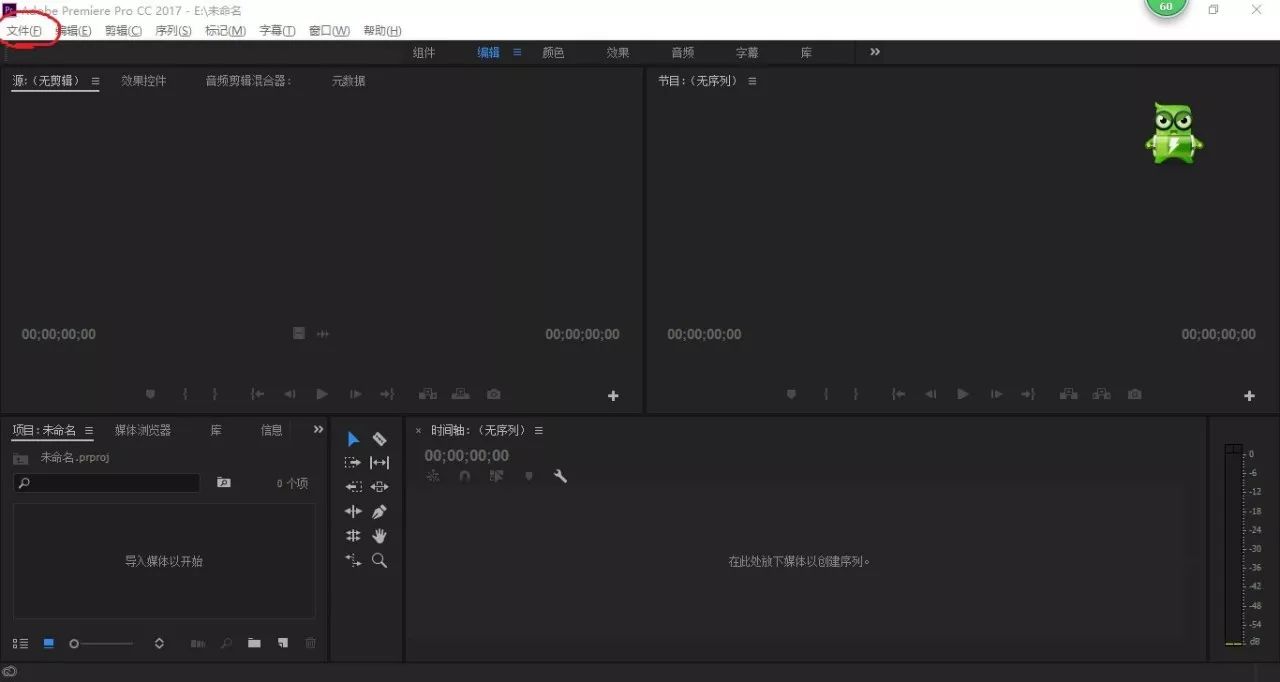The width and height of the screenshot is (1280, 682).
Task: Play in Program monitor
Action: [x=963, y=395]
